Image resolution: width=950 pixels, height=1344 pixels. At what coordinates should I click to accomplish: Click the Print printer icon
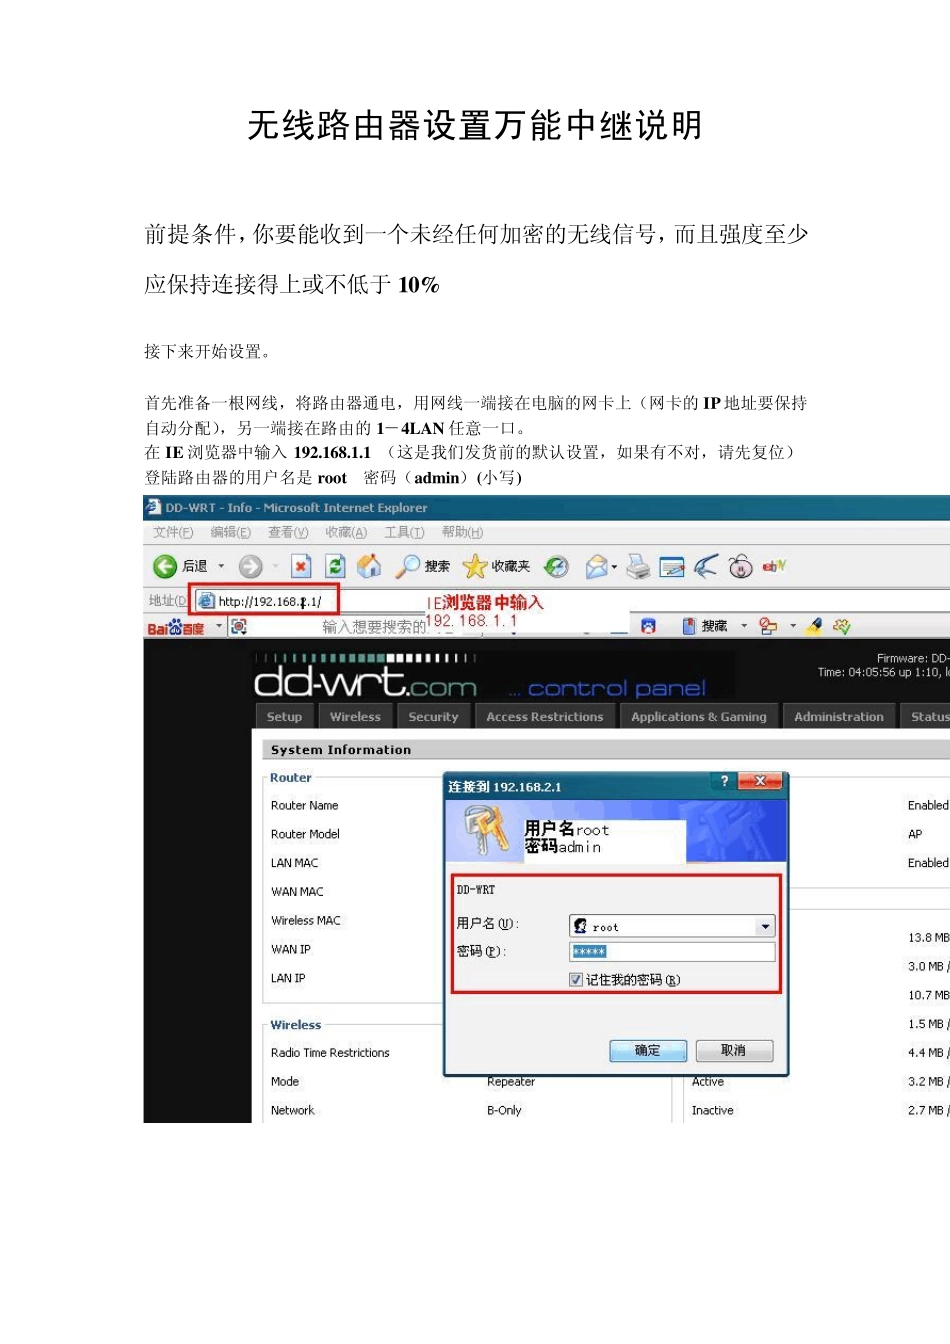click(638, 567)
